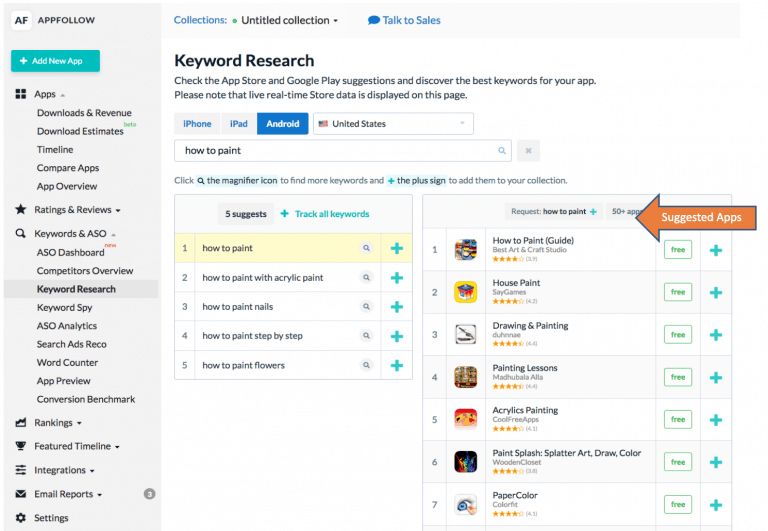Image resolution: width=768 pixels, height=531 pixels.
Task: Open the United States country dropdown
Action: click(x=393, y=124)
